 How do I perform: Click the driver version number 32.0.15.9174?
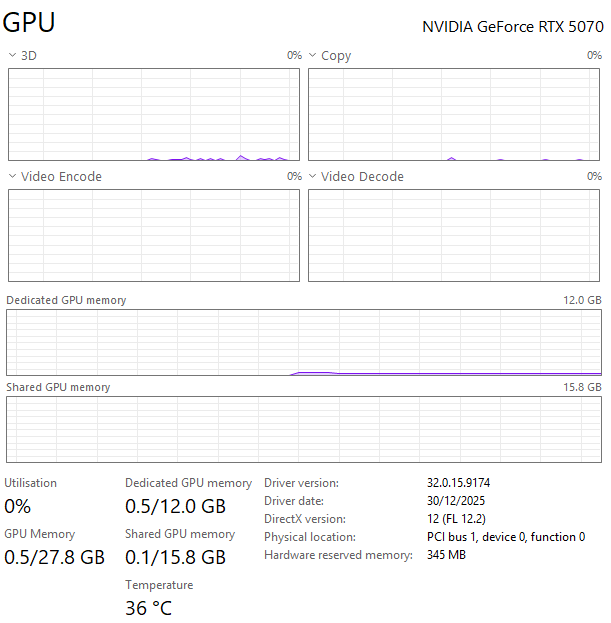point(458,483)
